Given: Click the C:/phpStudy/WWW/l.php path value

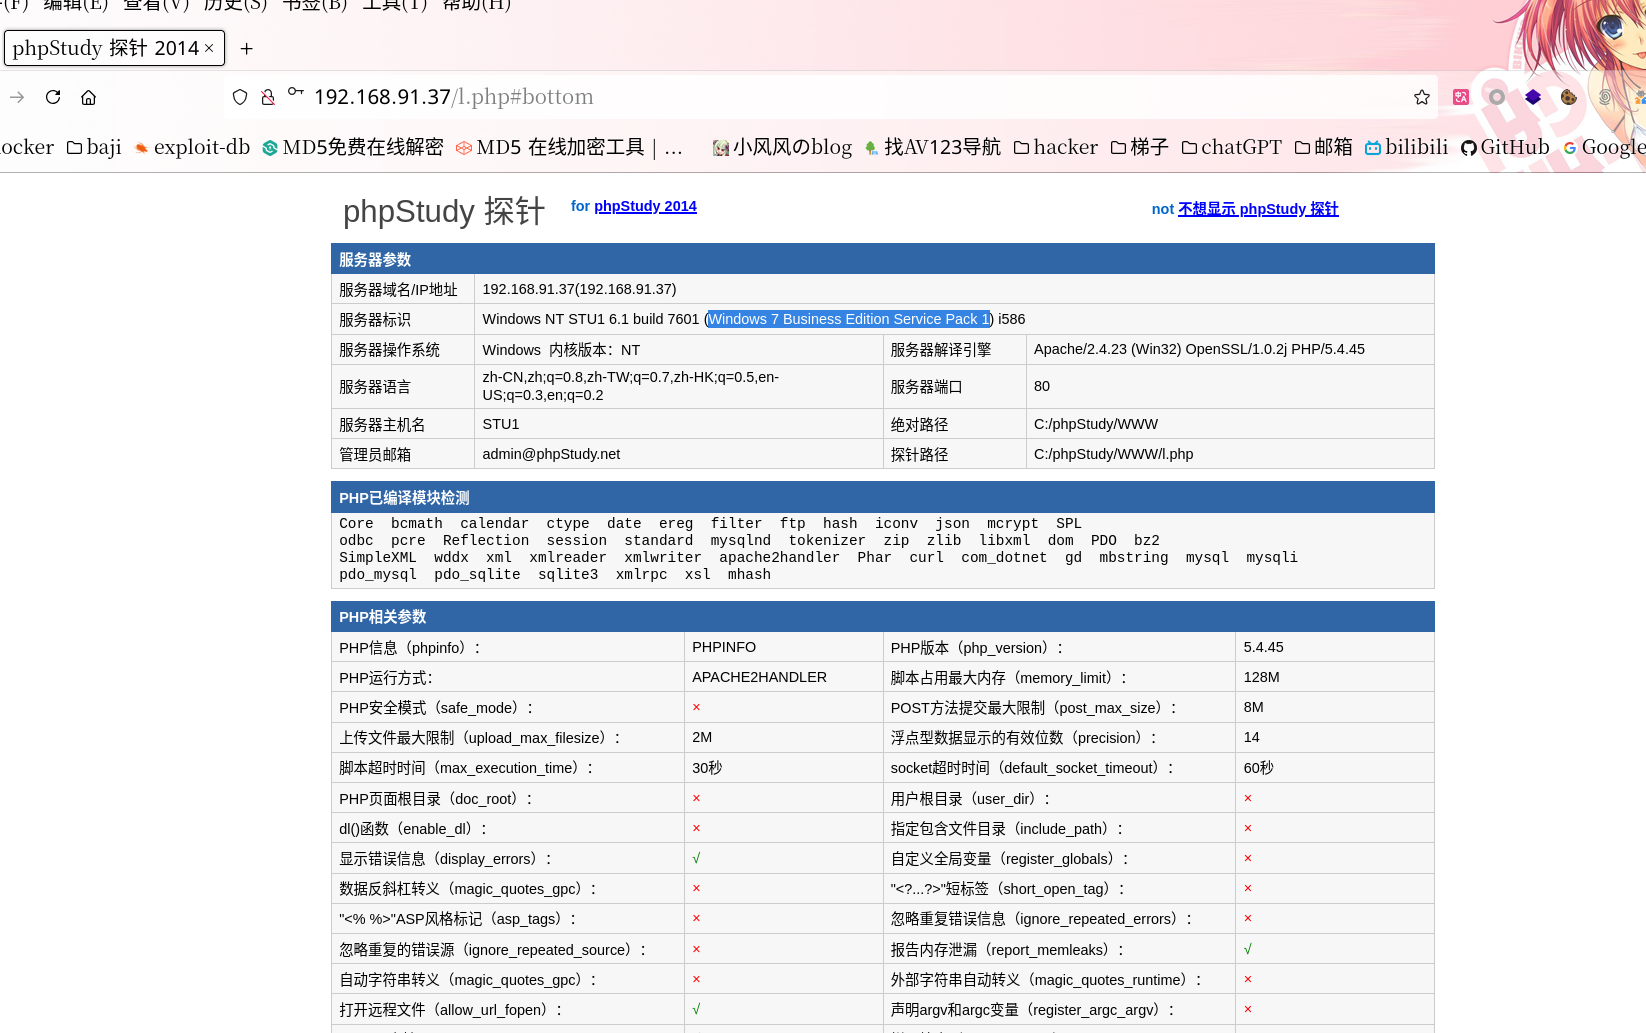Looking at the screenshot, I should (1114, 454).
